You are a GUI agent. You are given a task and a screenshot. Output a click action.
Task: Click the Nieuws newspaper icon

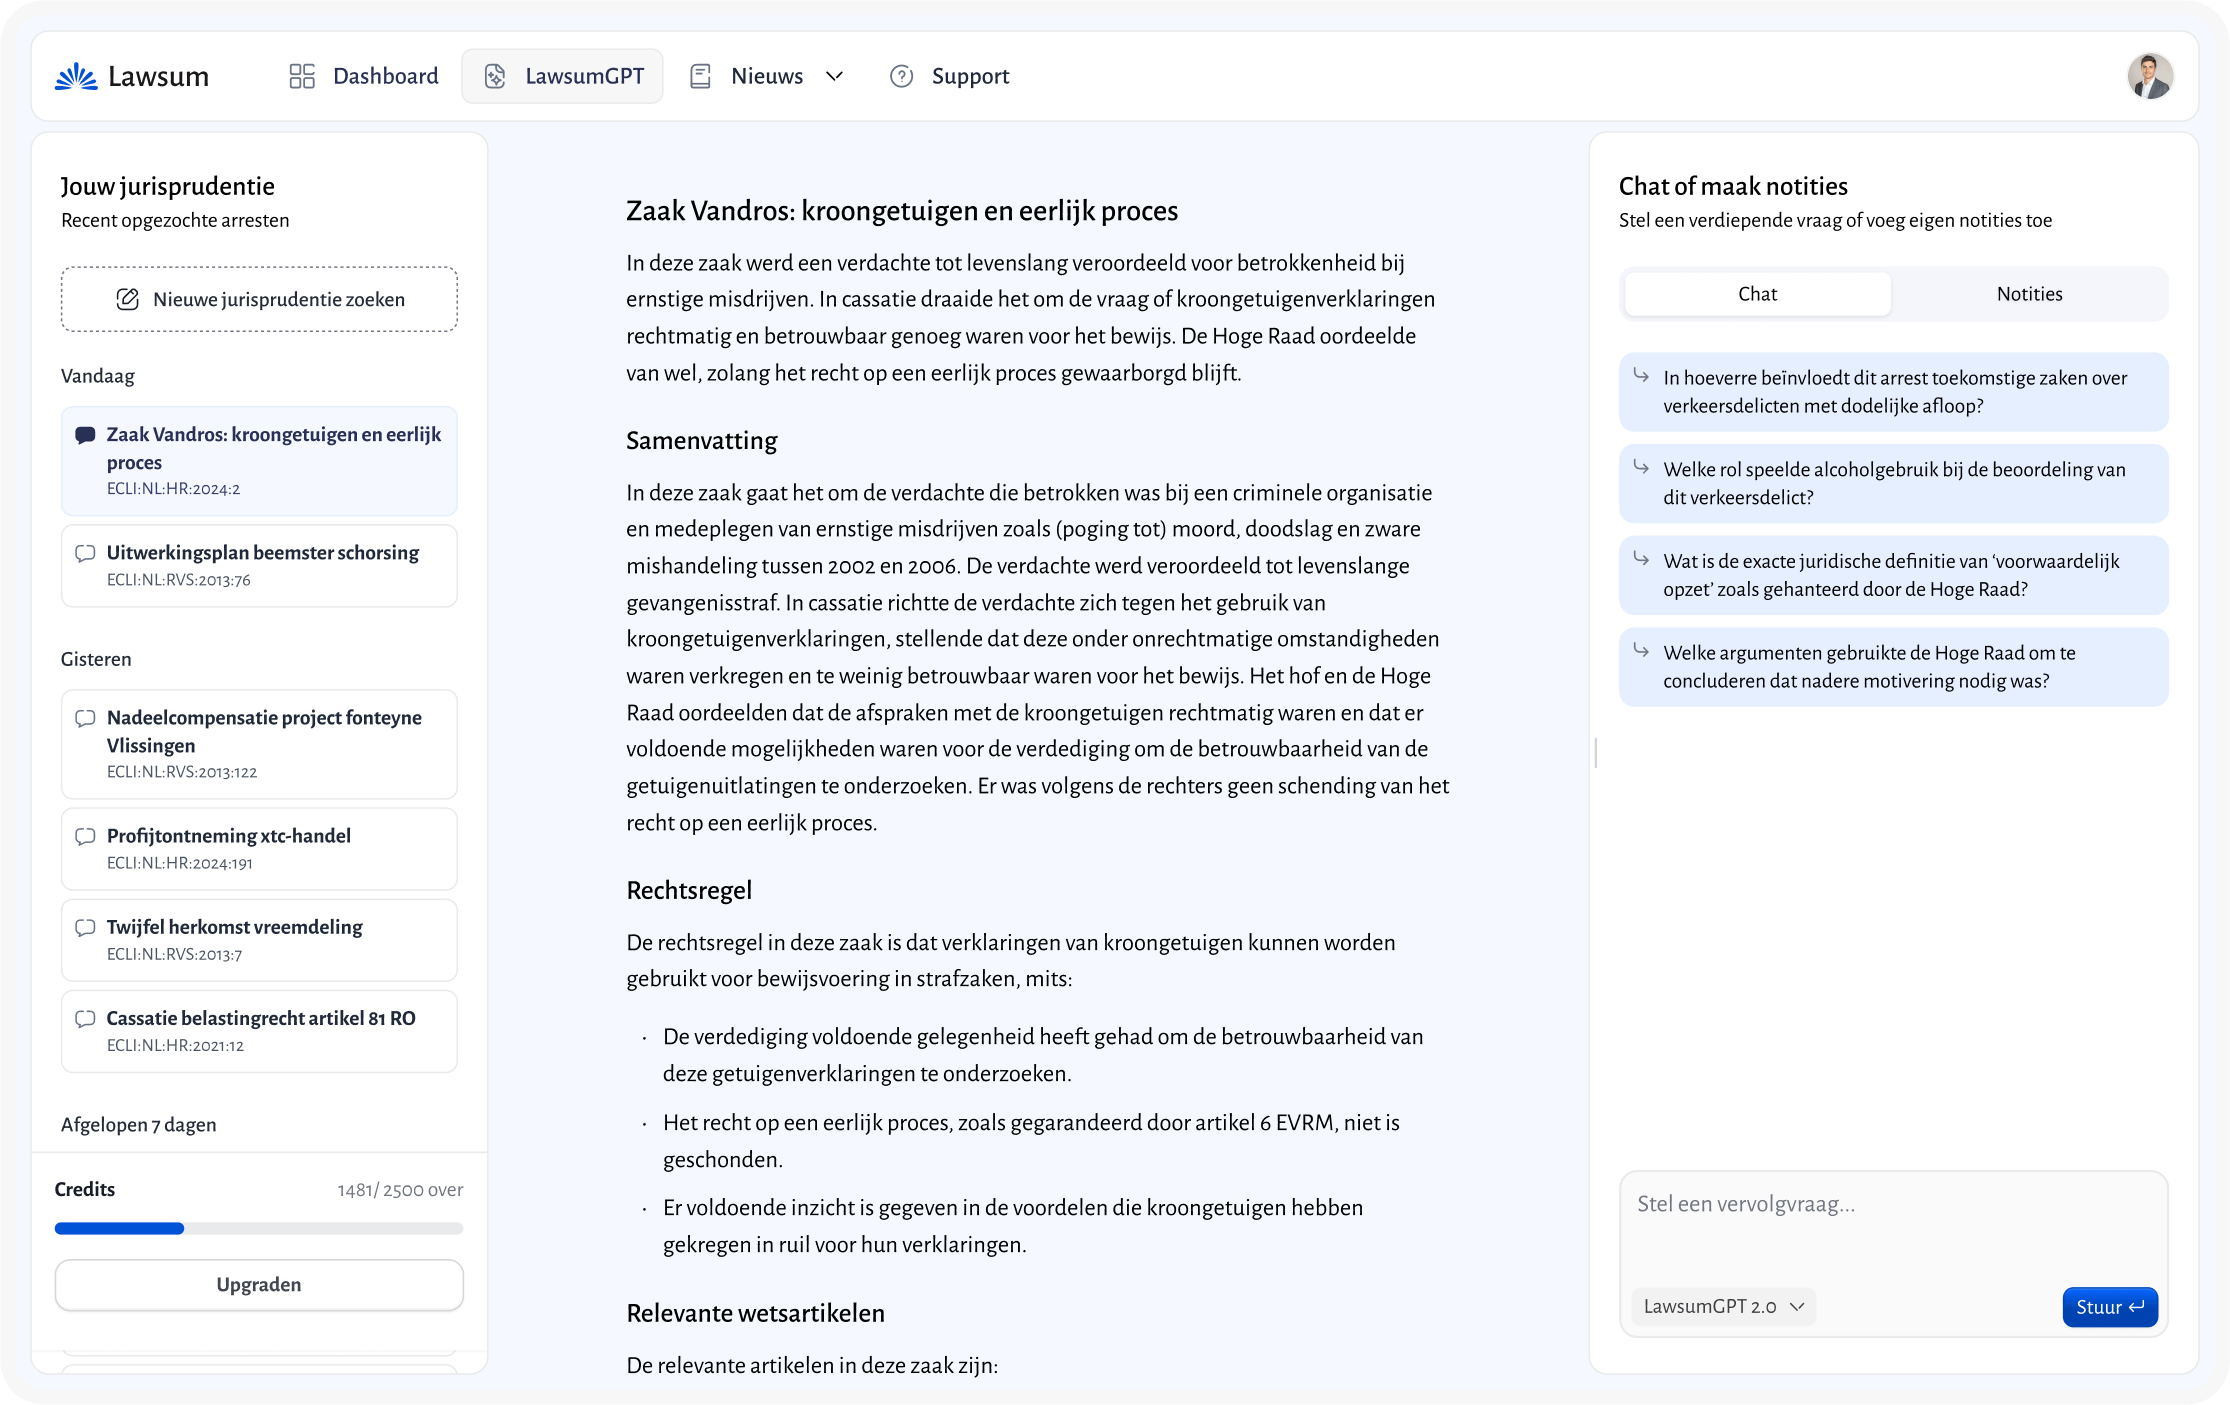(700, 76)
